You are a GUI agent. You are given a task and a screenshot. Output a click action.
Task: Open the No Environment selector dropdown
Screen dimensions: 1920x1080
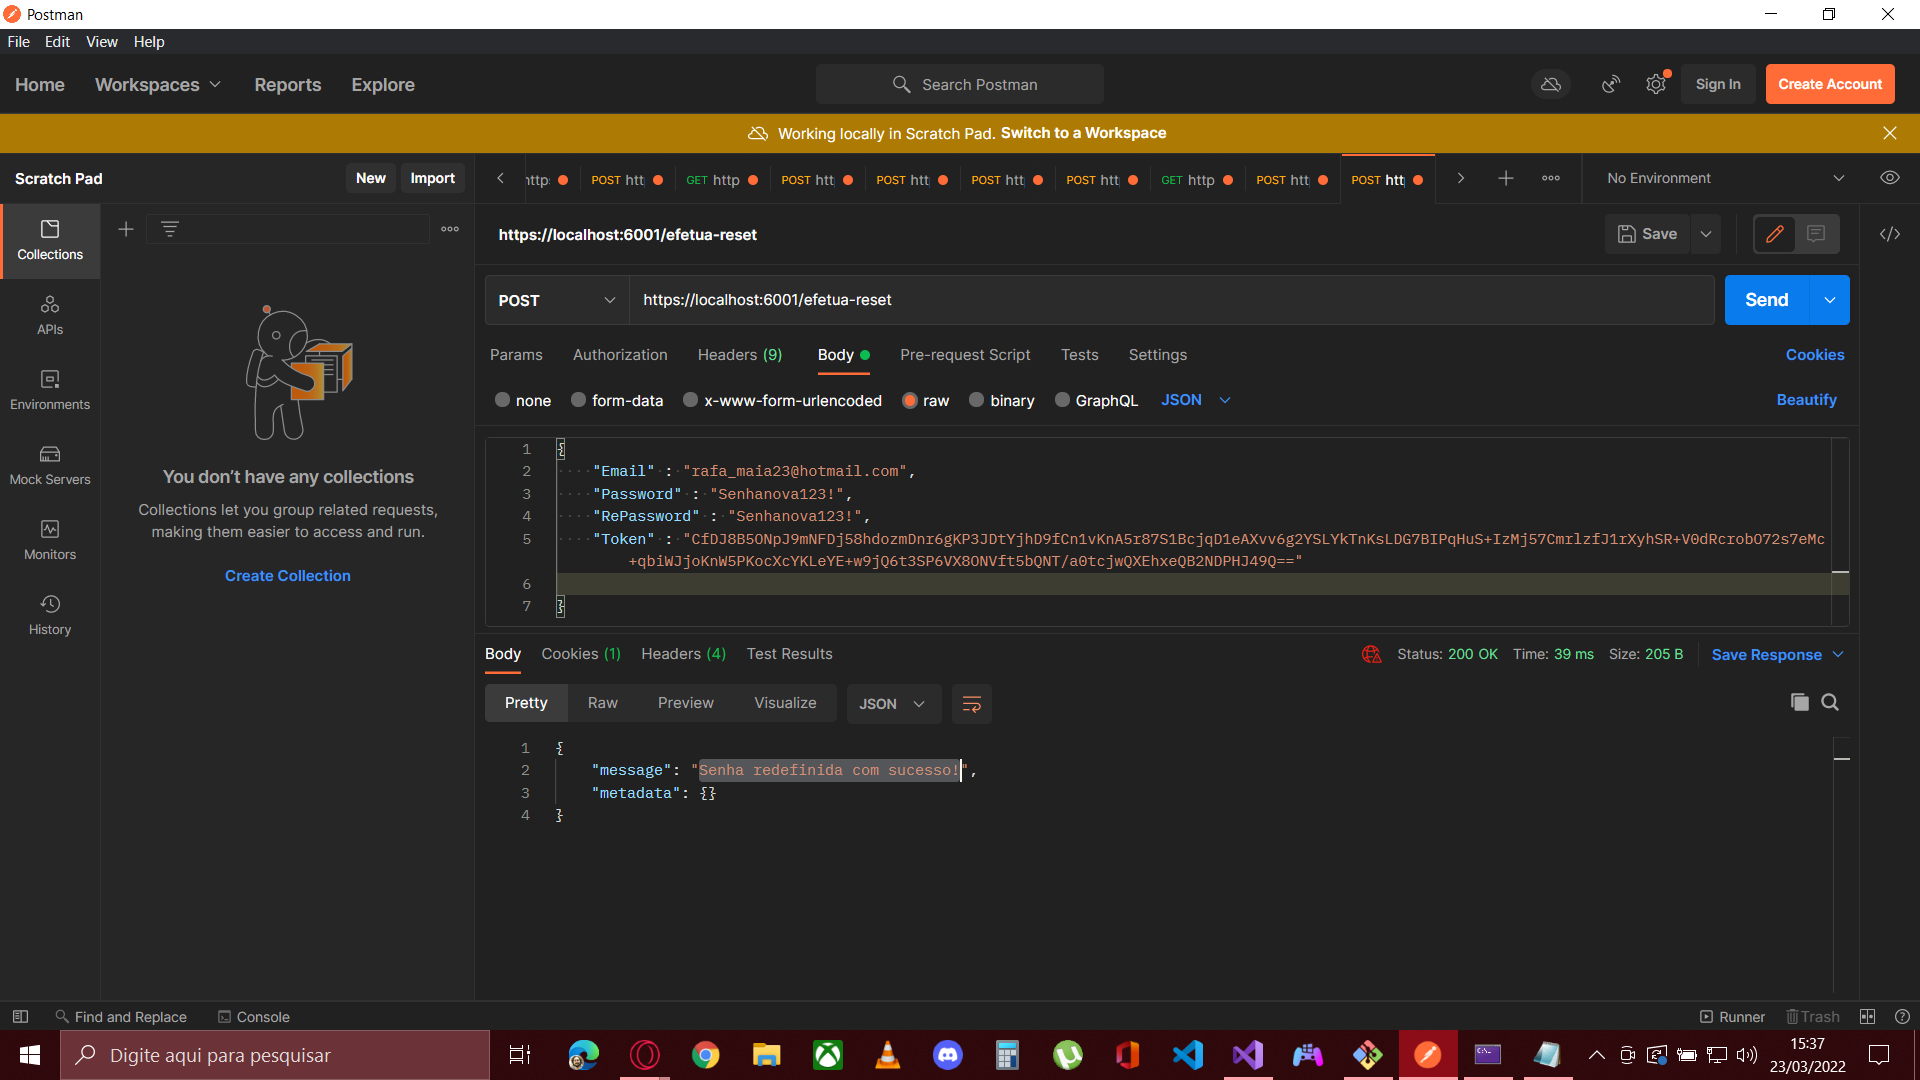coord(1726,178)
